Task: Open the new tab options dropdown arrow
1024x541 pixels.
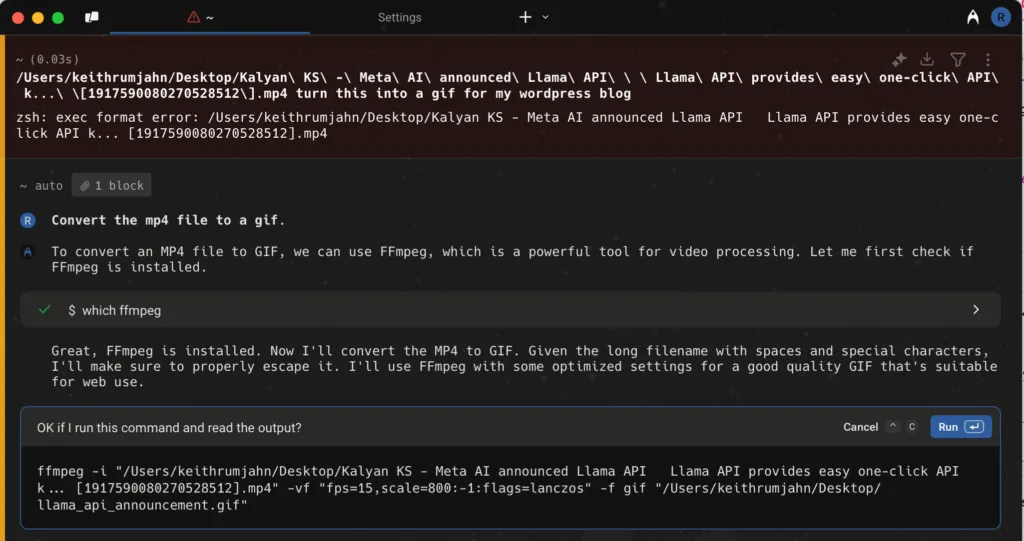Action: (x=546, y=17)
